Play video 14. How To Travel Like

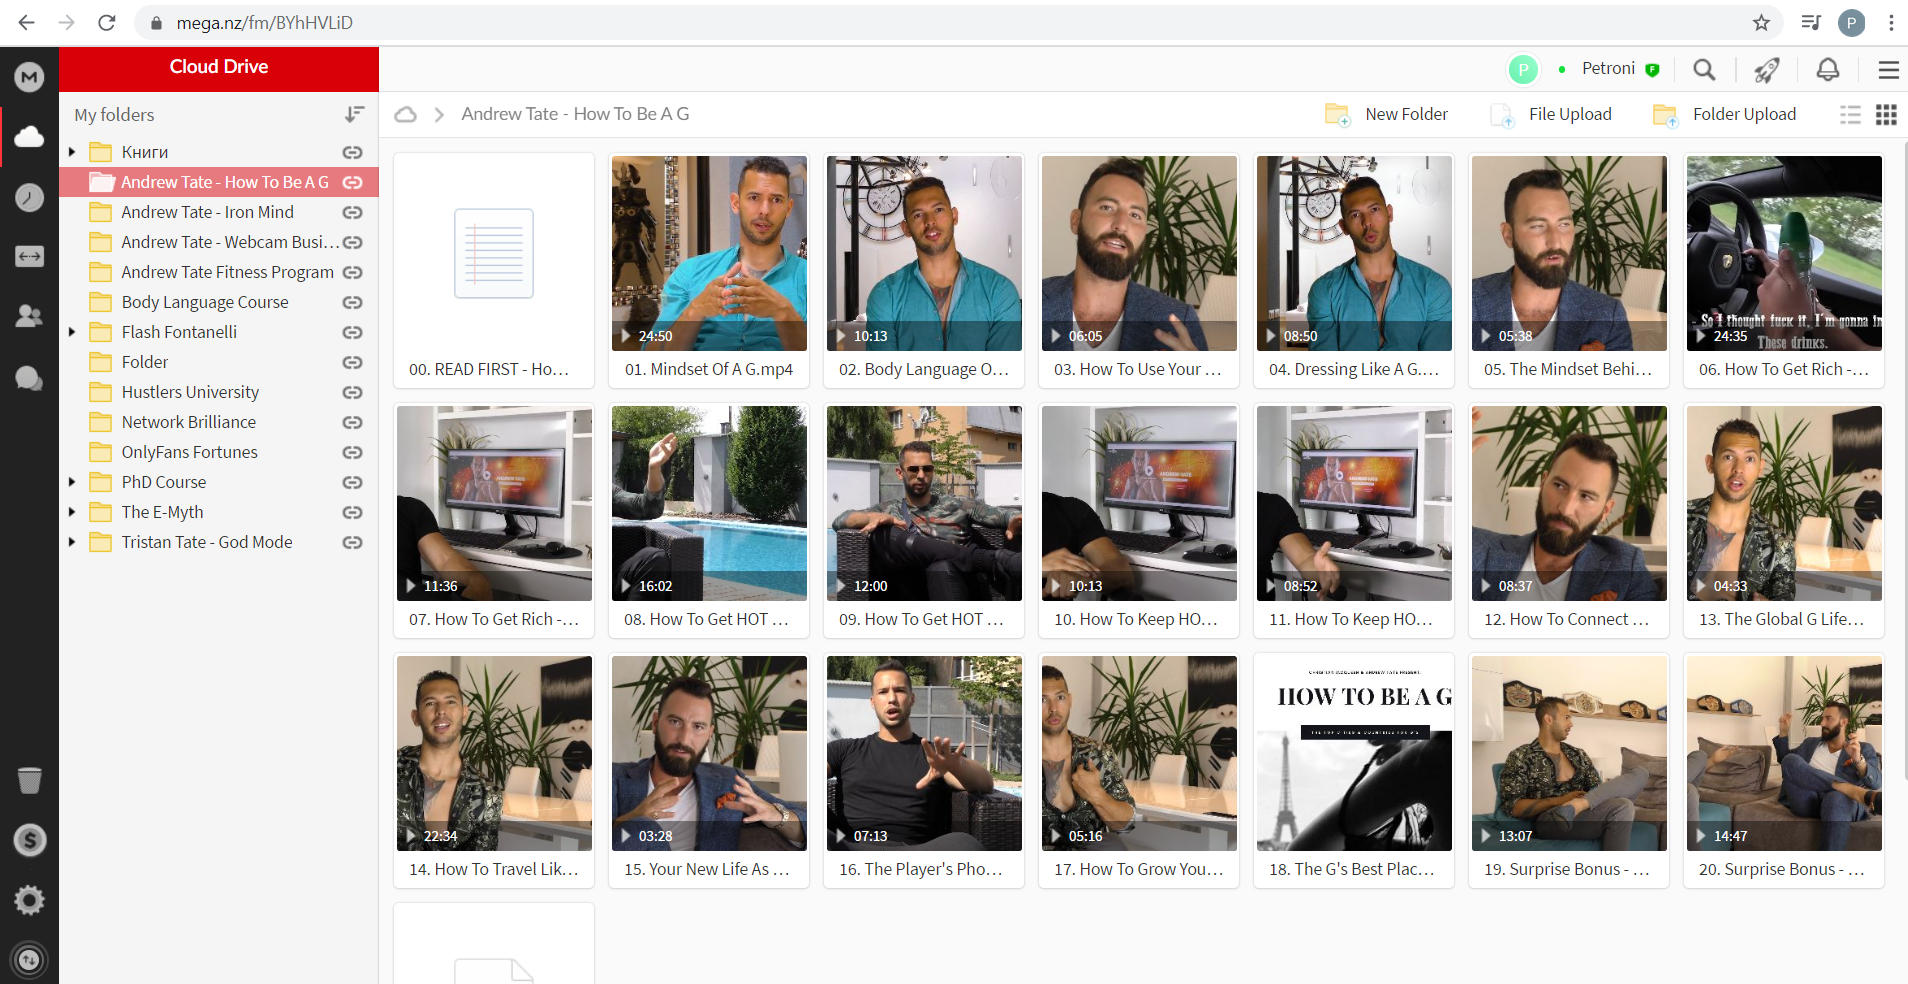point(494,770)
